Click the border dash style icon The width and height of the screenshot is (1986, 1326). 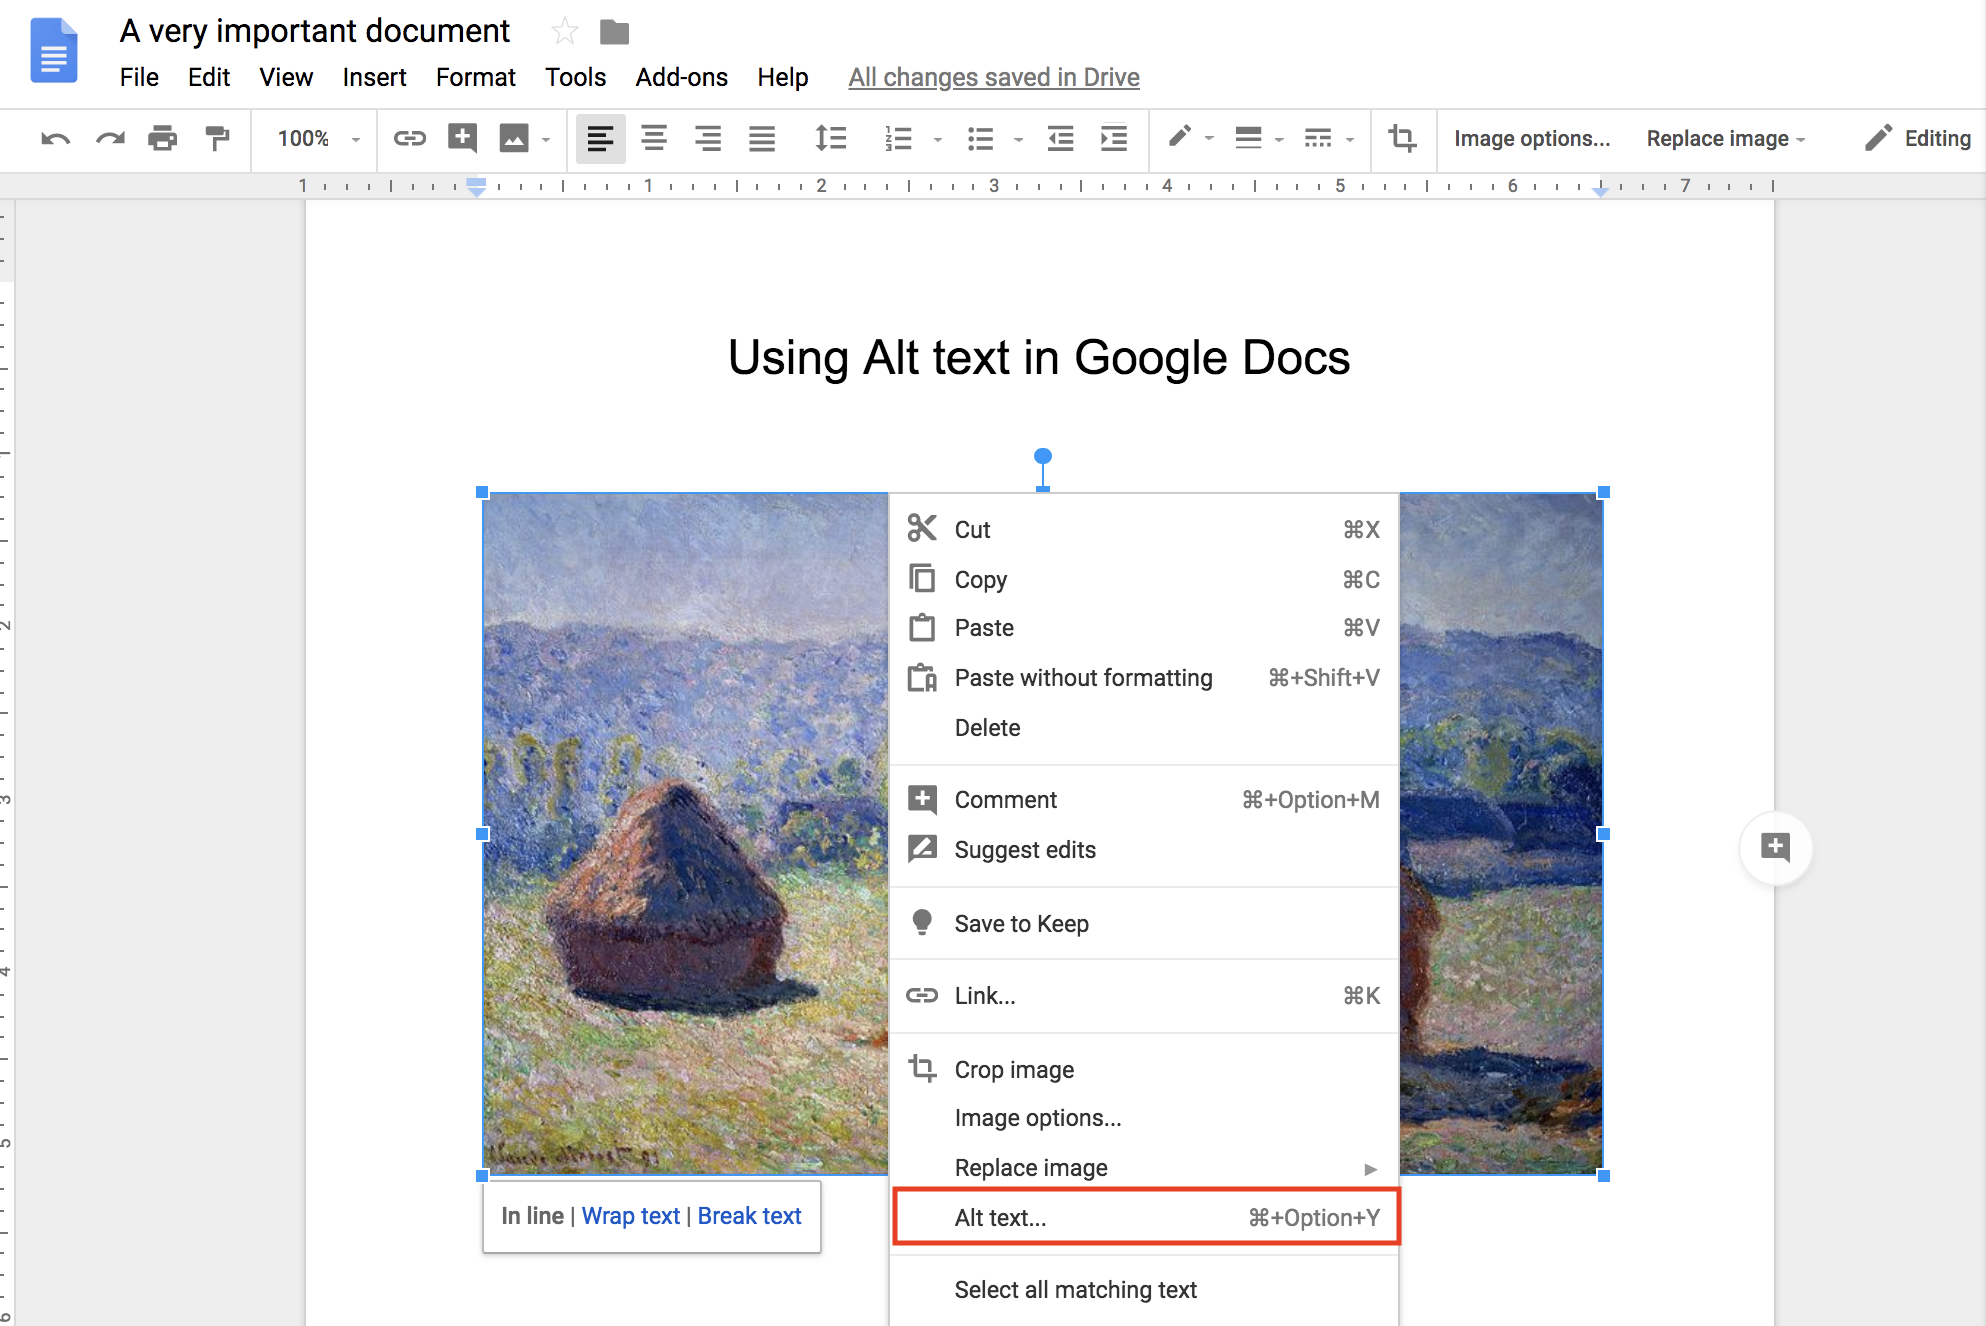[x=1318, y=138]
